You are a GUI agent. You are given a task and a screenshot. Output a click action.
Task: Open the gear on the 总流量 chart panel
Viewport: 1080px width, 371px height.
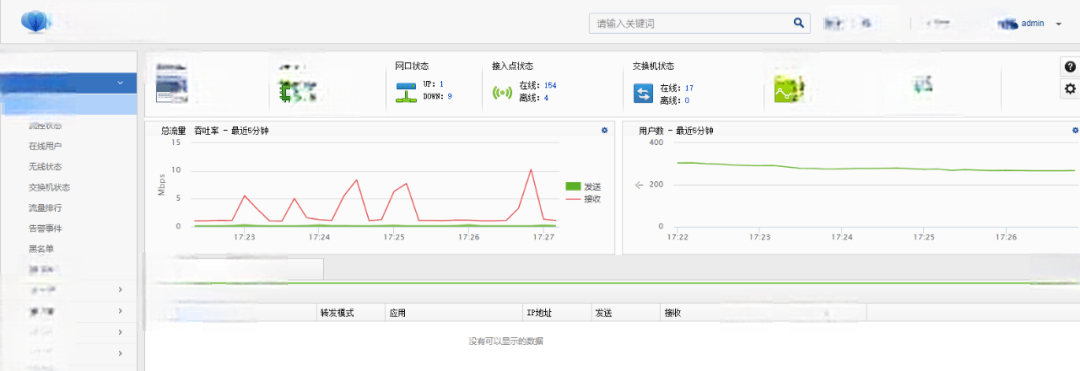point(604,130)
